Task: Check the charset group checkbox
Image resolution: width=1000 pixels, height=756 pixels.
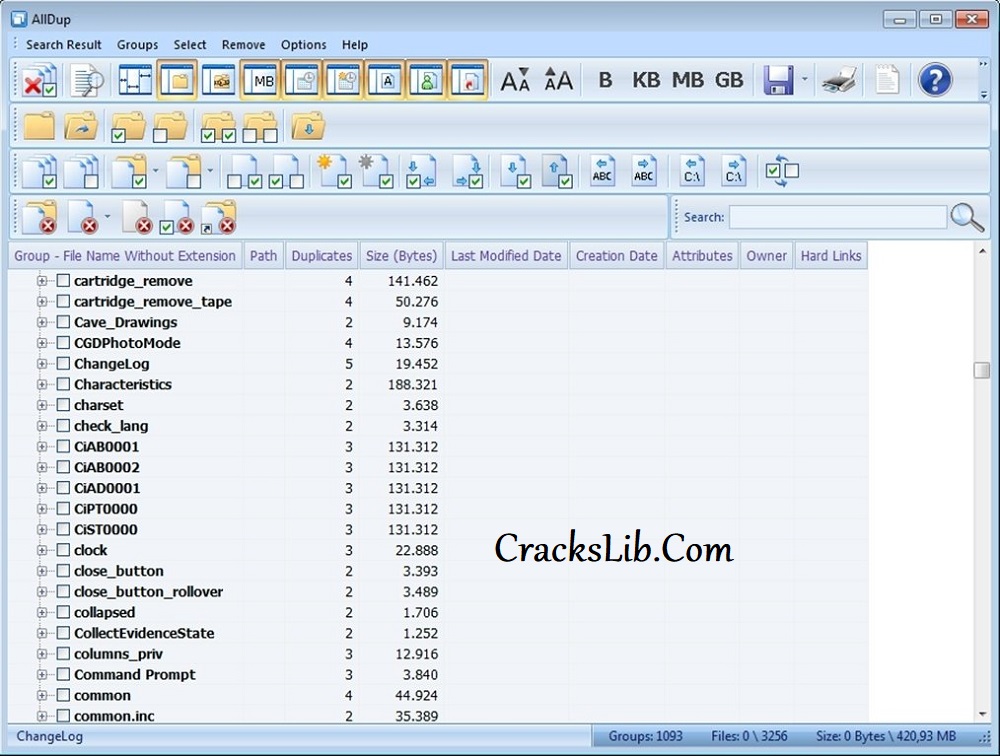Action: [63, 405]
